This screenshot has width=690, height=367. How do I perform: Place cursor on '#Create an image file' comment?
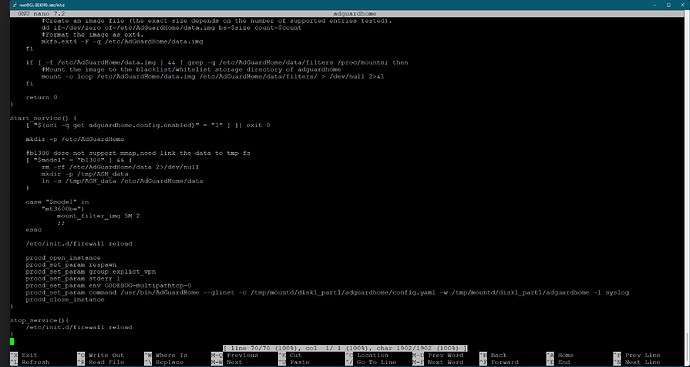pos(217,21)
